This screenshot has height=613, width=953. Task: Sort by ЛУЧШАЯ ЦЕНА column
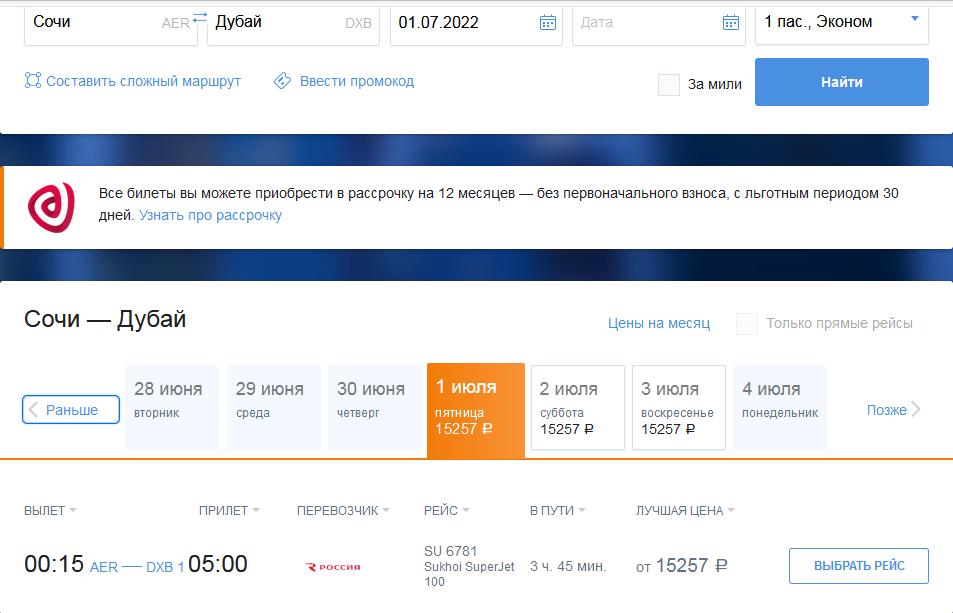coord(684,510)
